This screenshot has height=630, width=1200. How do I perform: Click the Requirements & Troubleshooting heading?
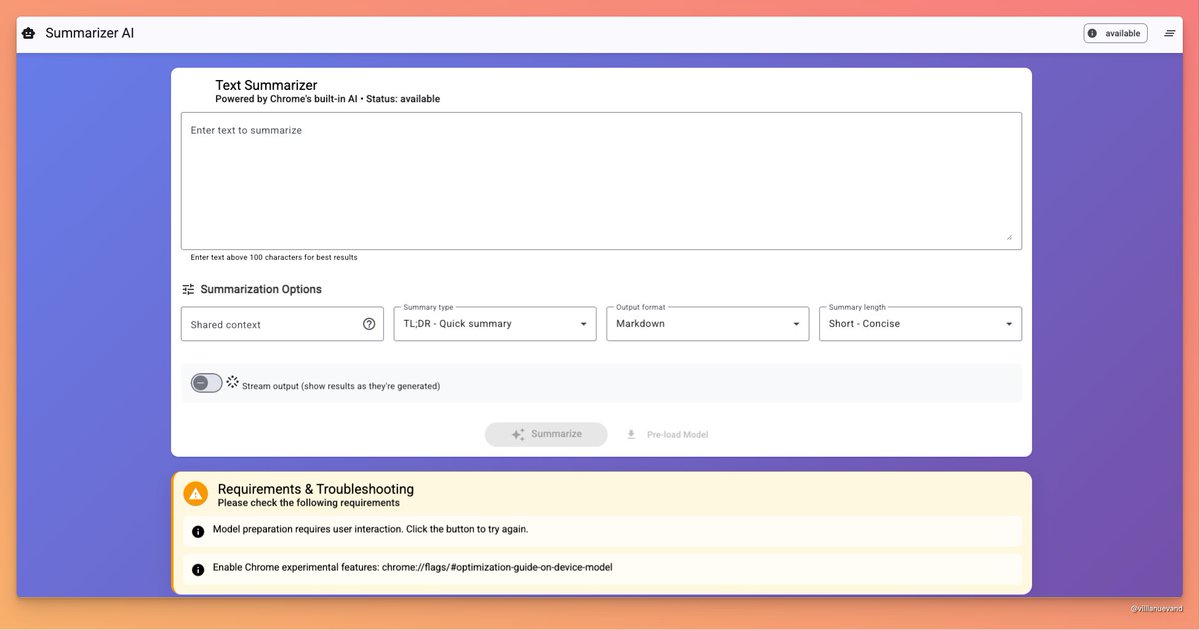click(x=316, y=489)
